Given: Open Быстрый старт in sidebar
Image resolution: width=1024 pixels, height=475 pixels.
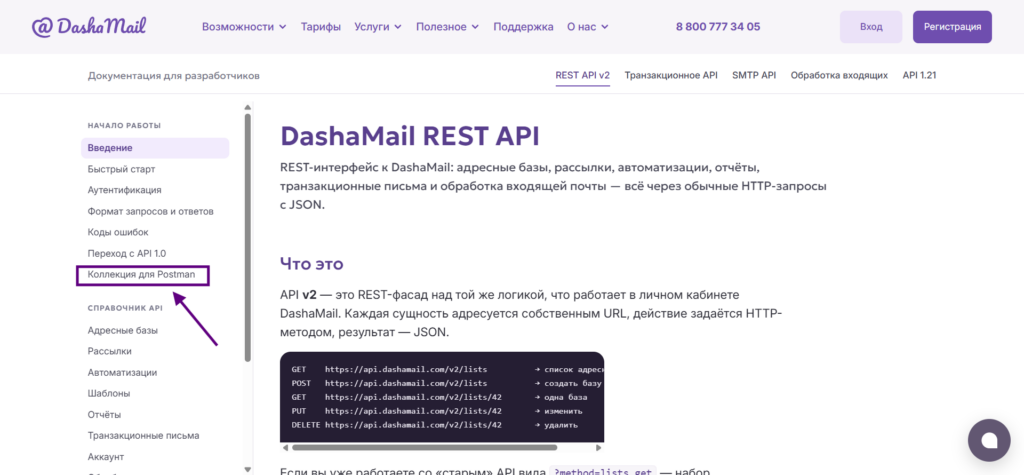Looking at the screenshot, I should coord(121,169).
